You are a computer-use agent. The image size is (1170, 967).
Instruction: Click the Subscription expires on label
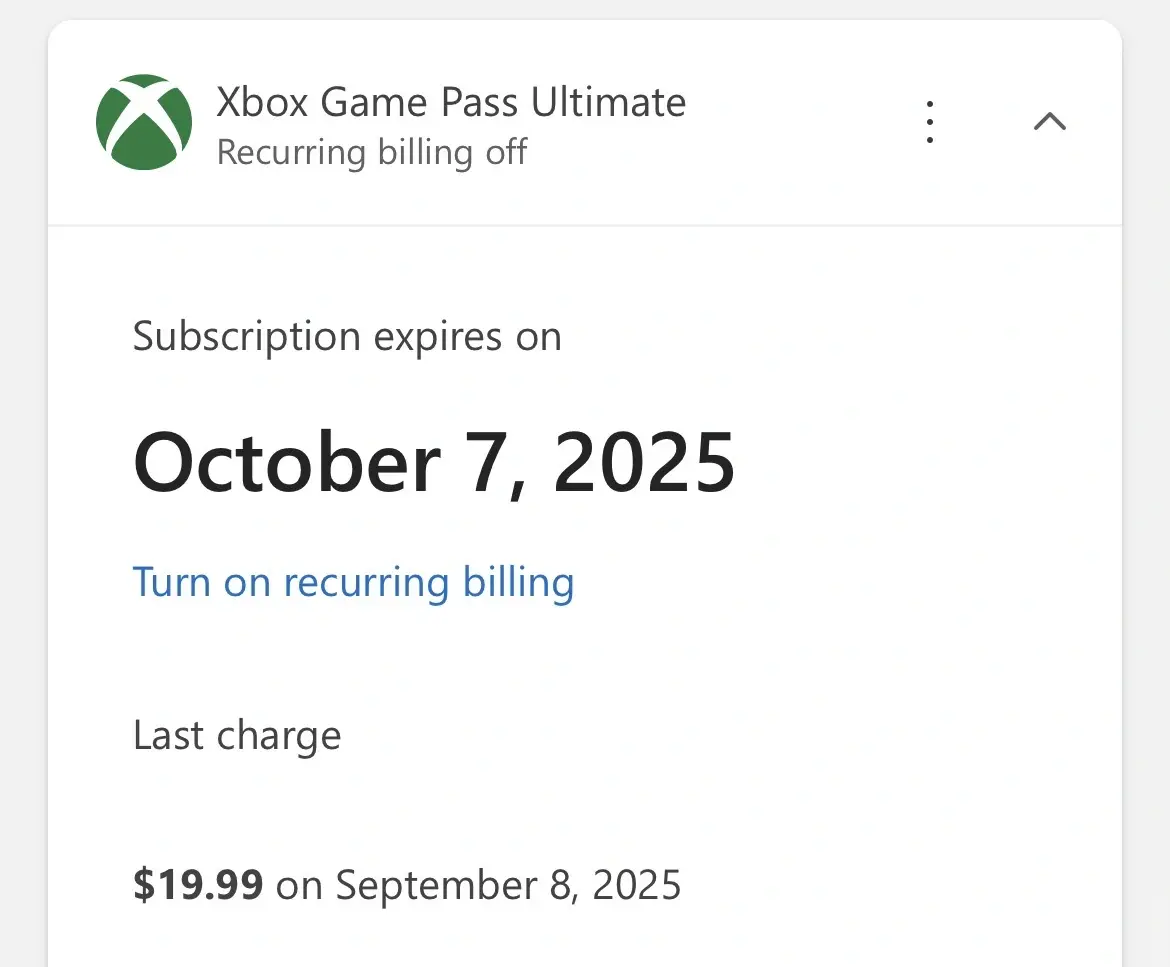point(347,336)
